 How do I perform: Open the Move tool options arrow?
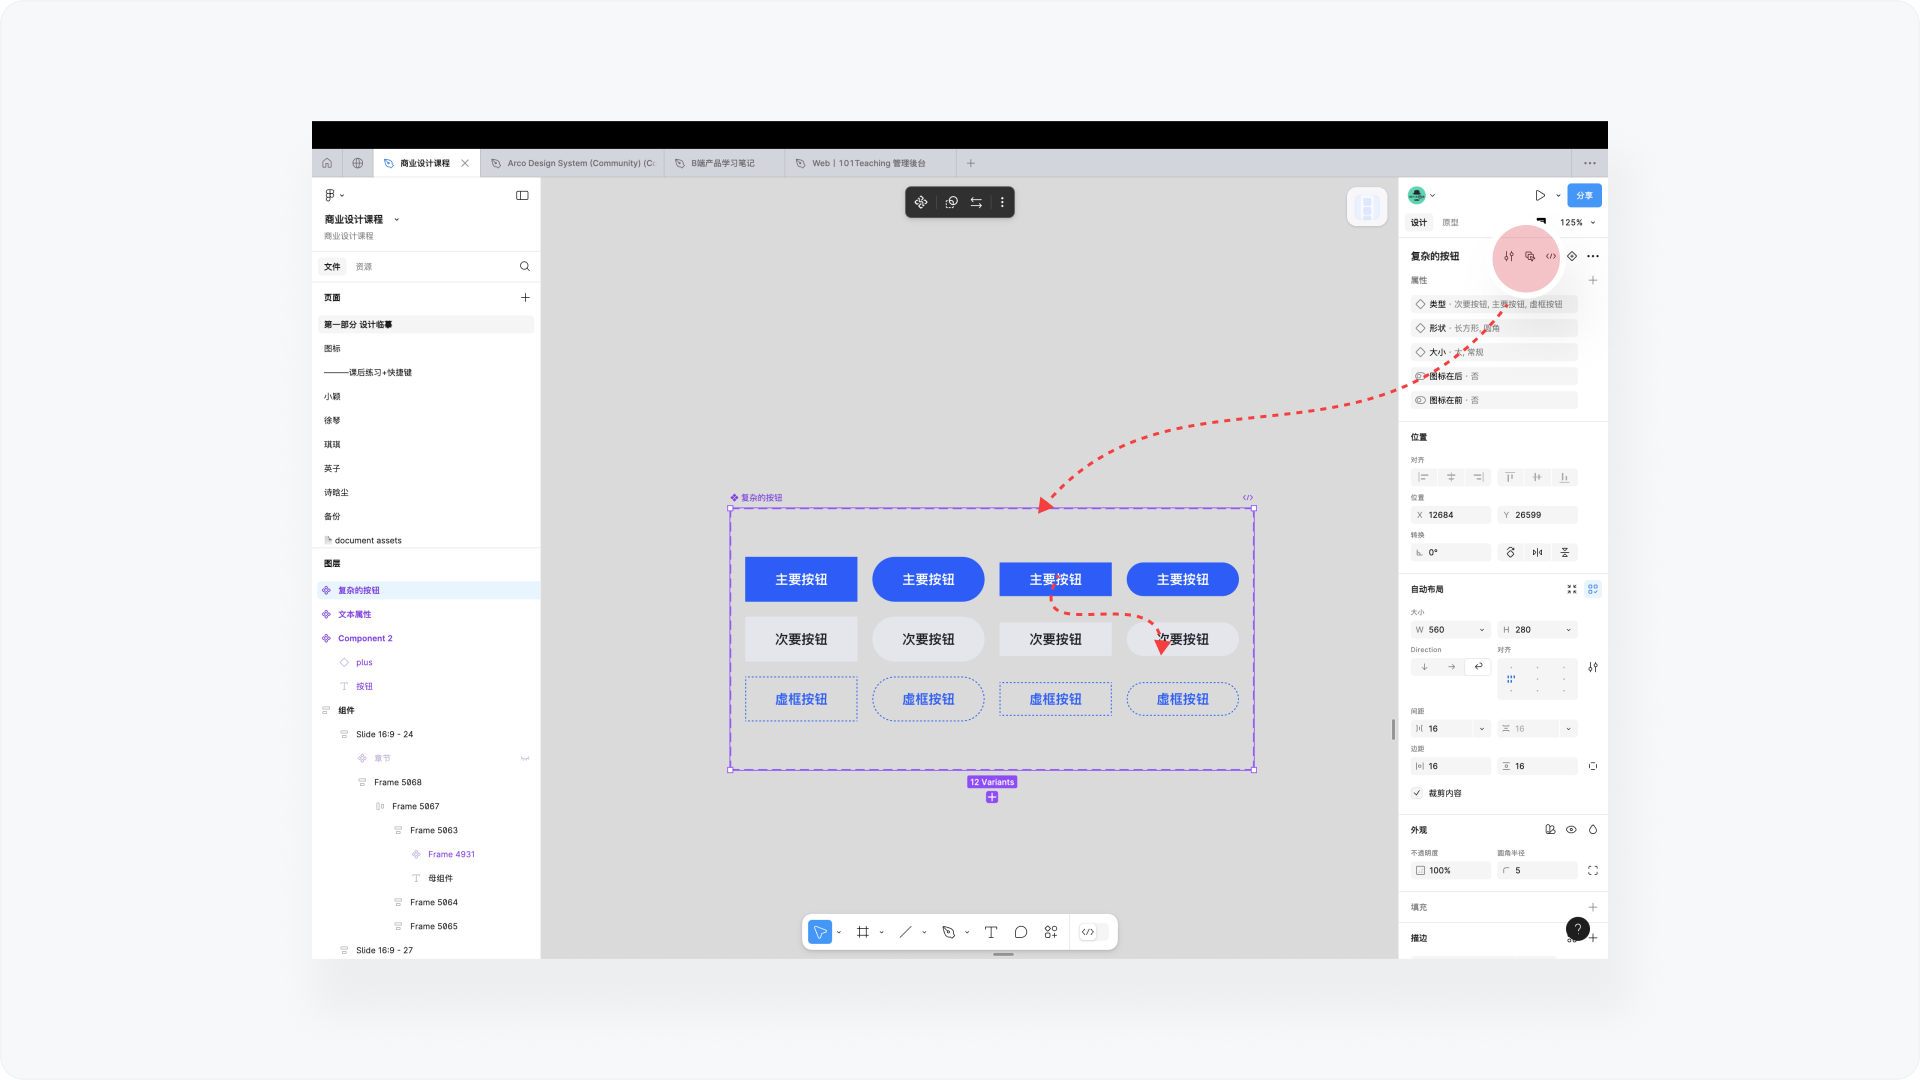[x=838, y=932]
